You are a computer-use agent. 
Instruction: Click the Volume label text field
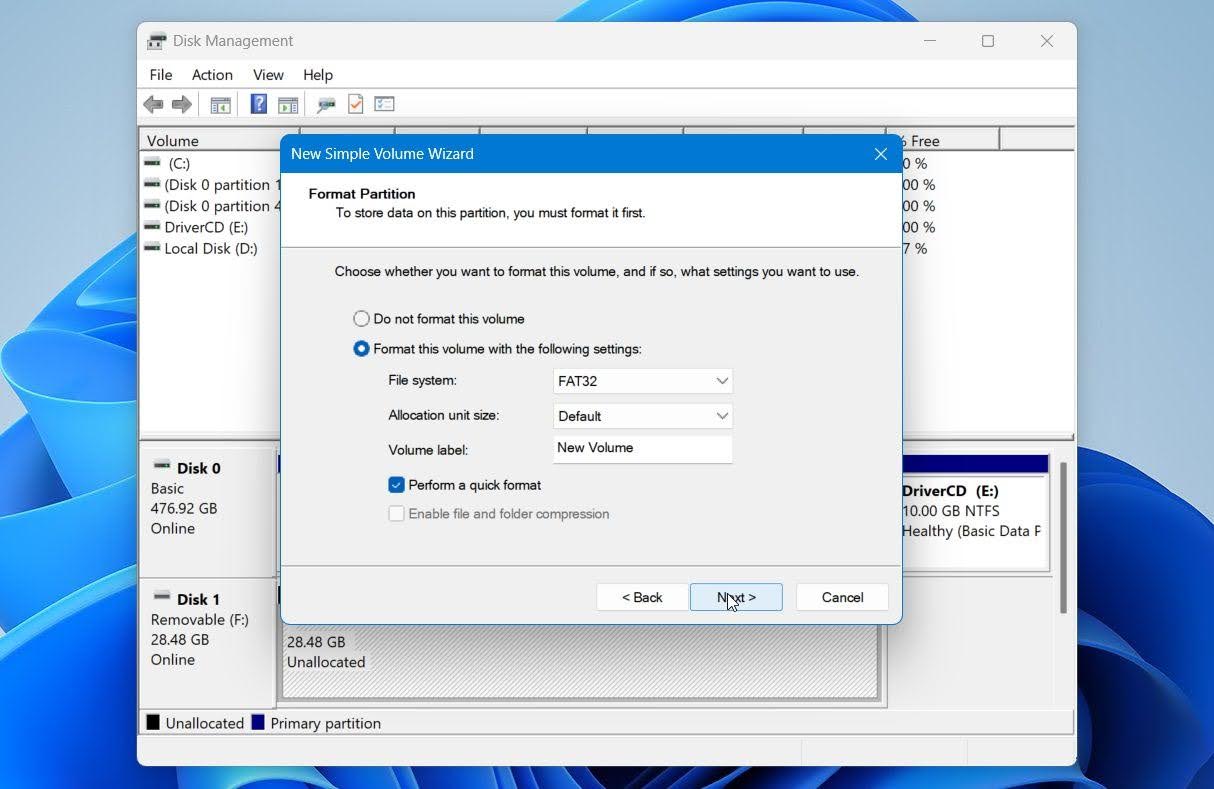click(643, 448)
